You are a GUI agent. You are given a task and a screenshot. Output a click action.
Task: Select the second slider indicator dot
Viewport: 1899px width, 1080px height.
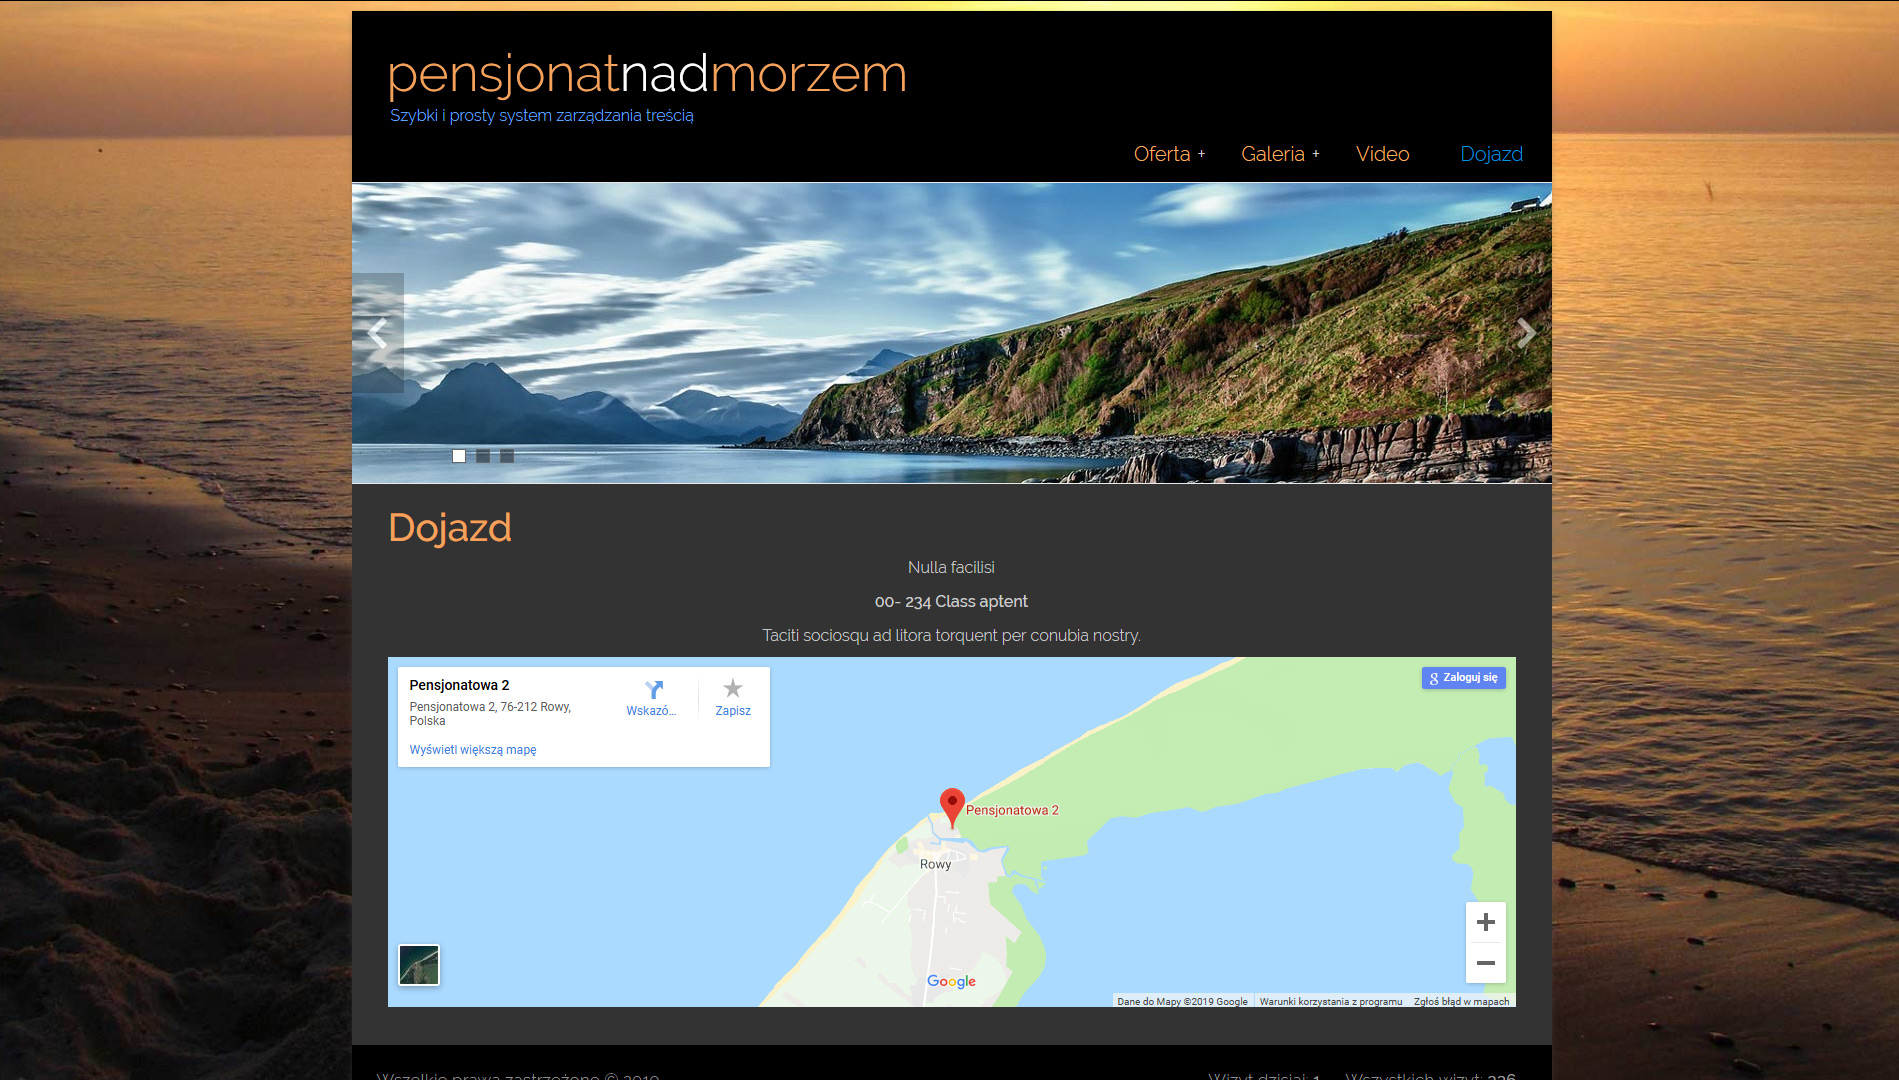pyautogui.click(x=483, y=456)
